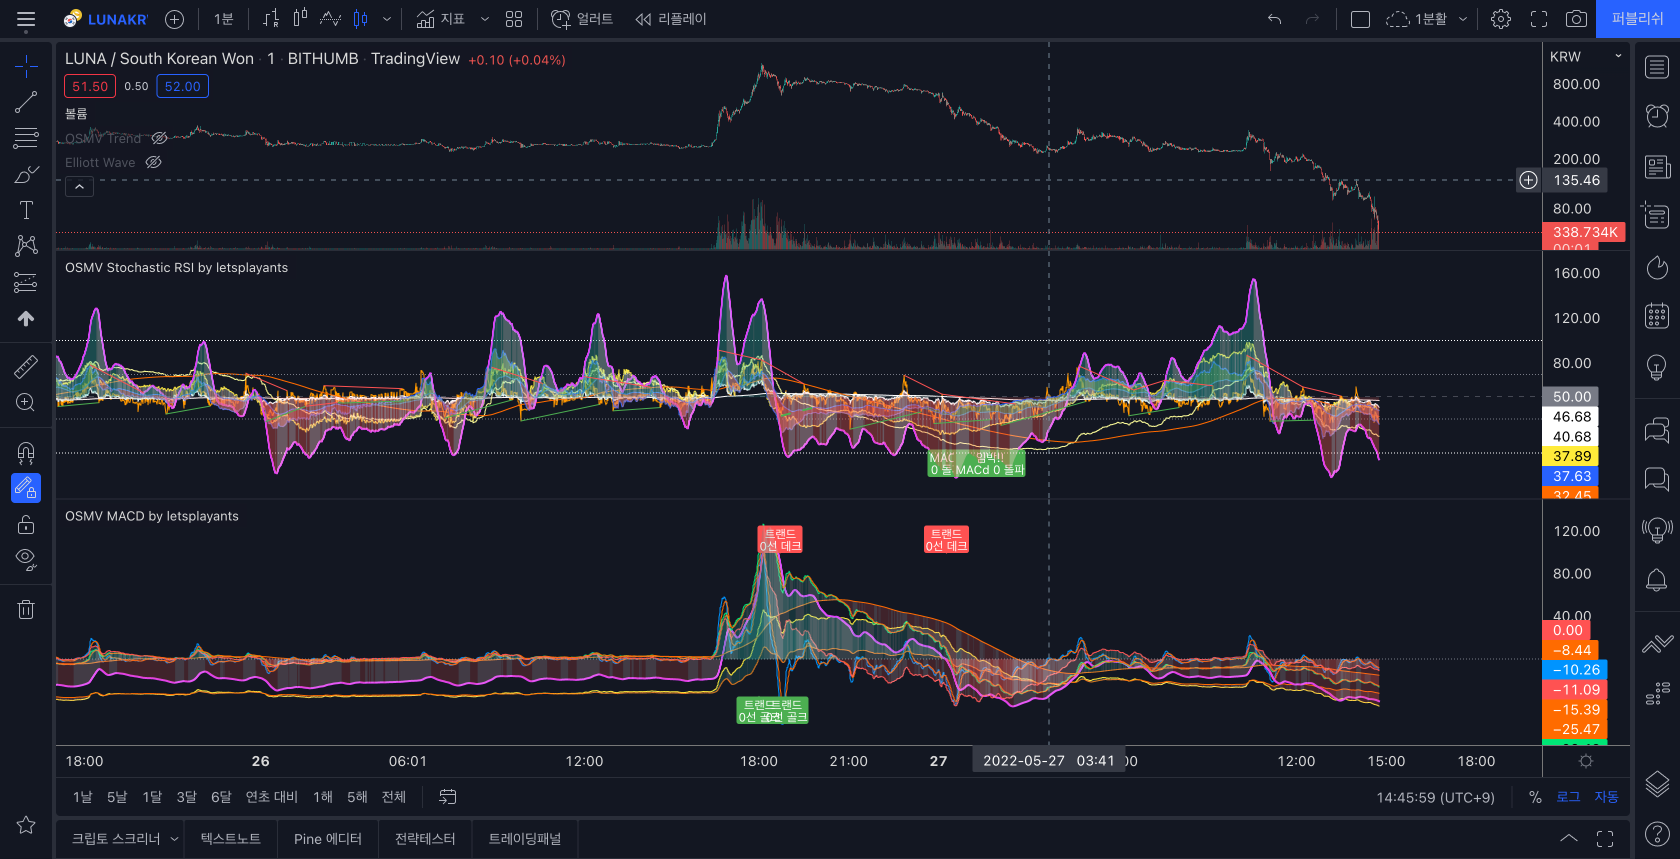Viewport: 1680px width, 859px height.
Task: Select the brush drawing tool
Action: coord(26,174)
